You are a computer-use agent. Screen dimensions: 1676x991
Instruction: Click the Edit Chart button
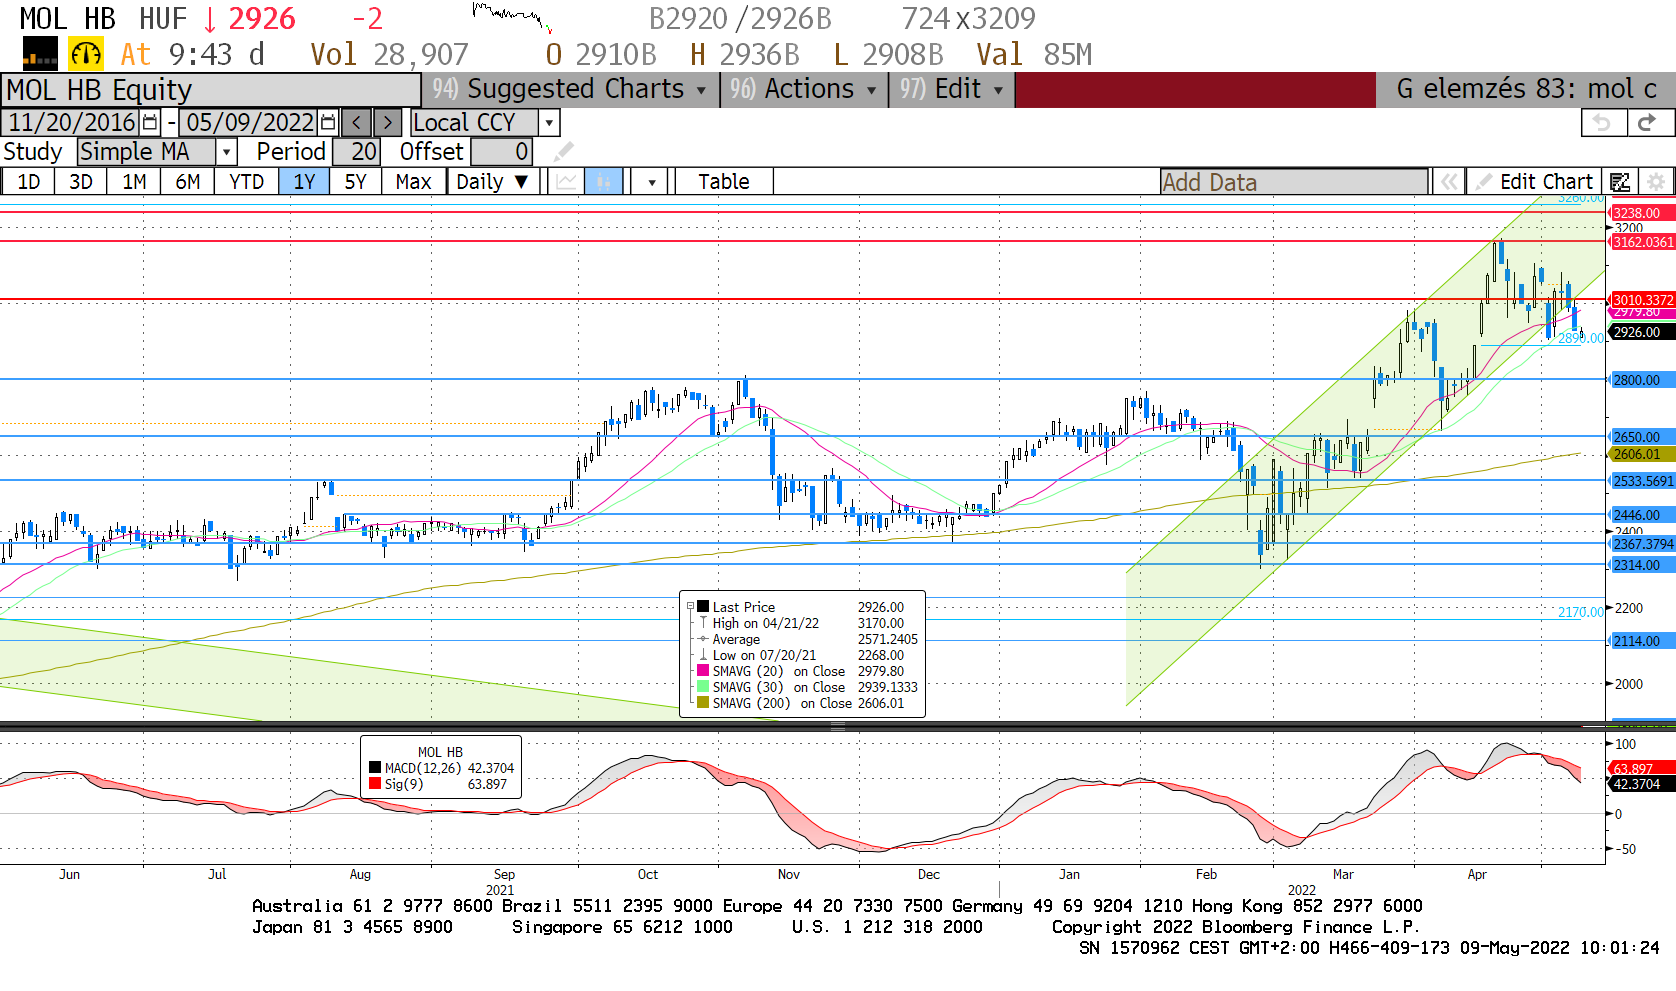tap(1534, 182)
